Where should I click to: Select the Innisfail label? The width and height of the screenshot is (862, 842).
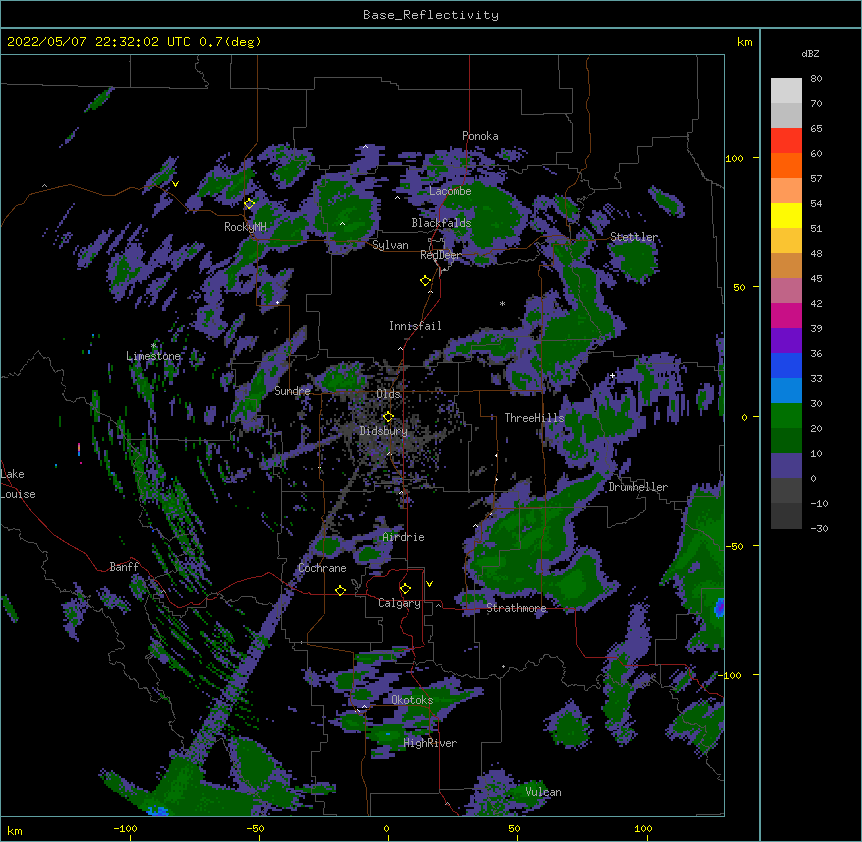[415, 326]
